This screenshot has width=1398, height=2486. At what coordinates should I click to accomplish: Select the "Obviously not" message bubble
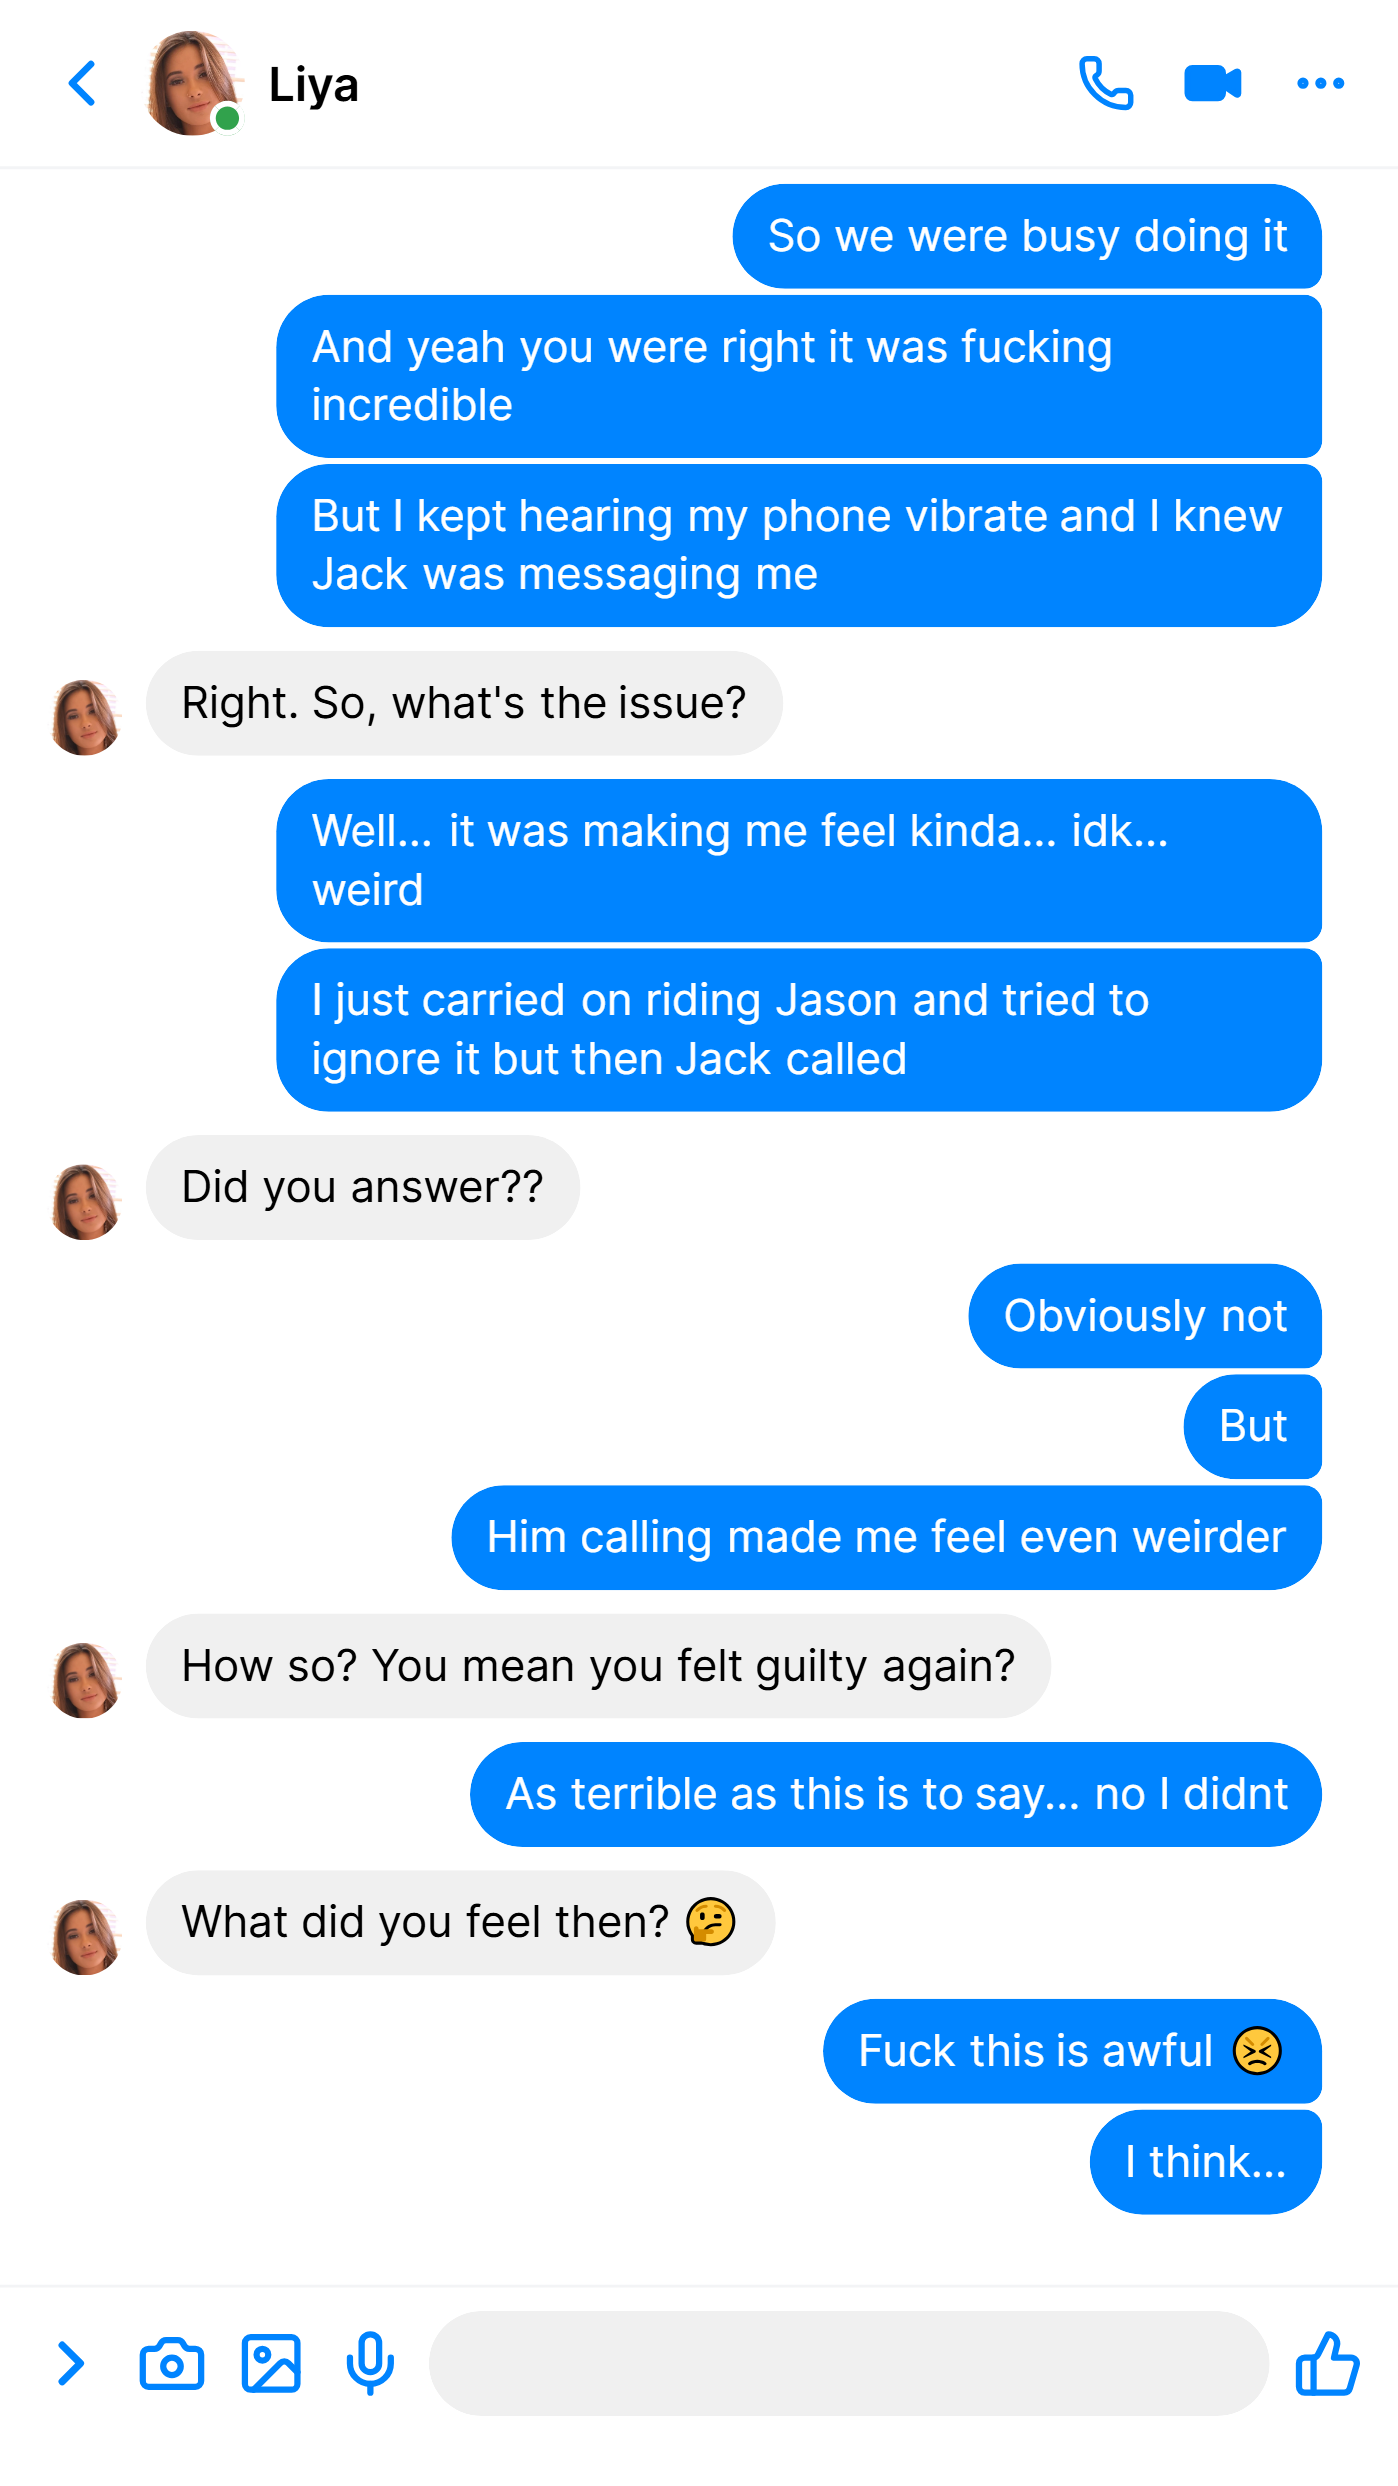1145,1316
